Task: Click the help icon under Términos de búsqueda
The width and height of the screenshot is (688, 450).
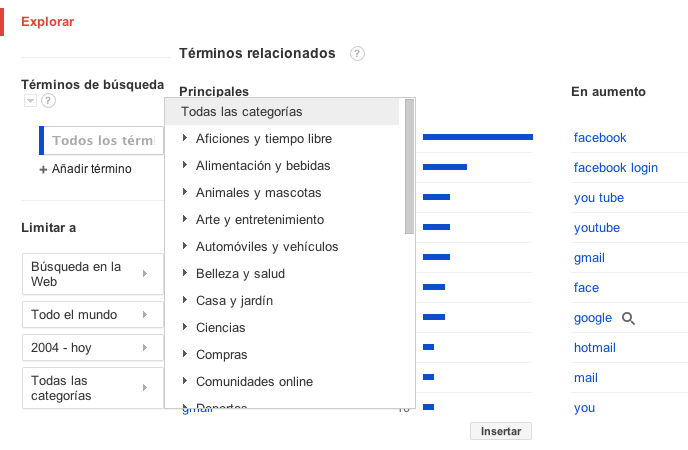Action: pyautogui.click(x=48, y=101)
